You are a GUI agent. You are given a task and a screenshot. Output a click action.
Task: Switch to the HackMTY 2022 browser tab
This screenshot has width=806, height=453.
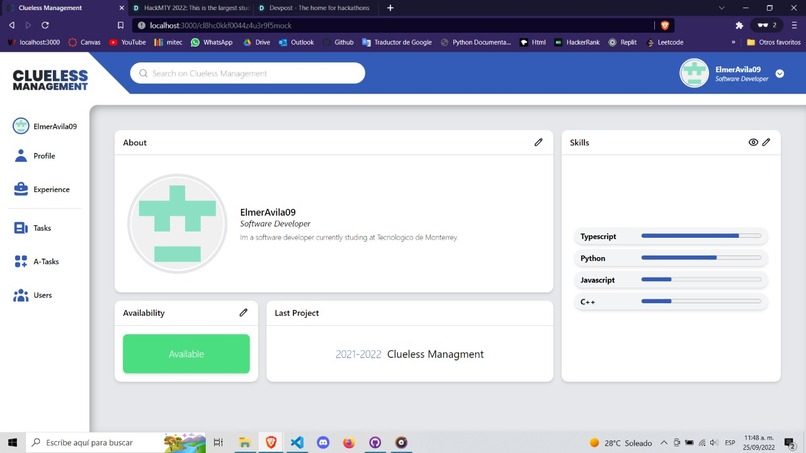pyautogui.click(x=191, y=8)
